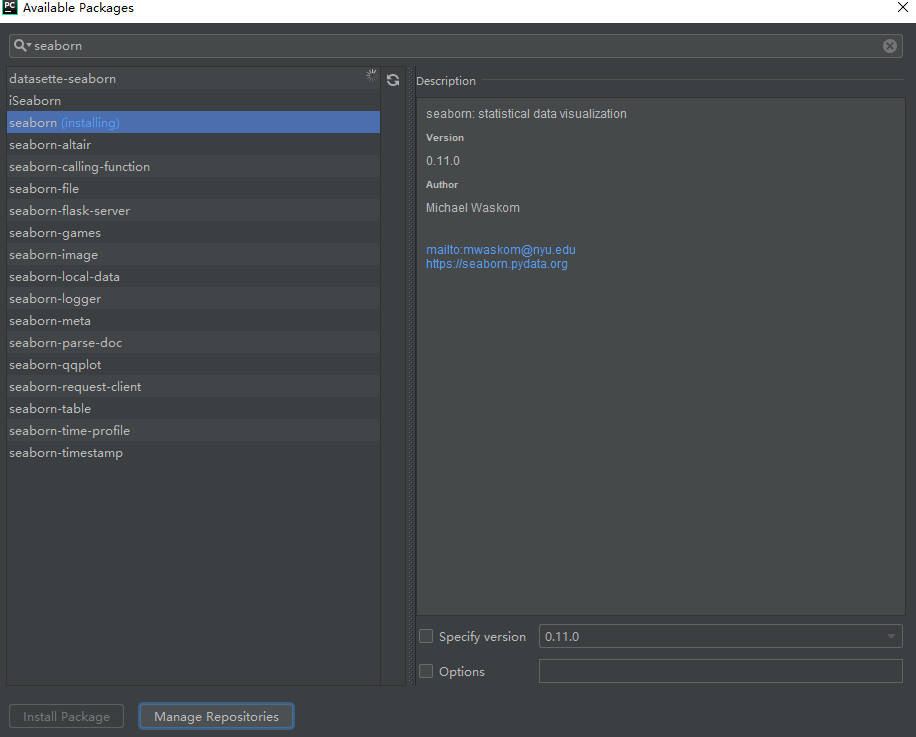Click the PyCharm icon in title bar

[x=10, y=7]
